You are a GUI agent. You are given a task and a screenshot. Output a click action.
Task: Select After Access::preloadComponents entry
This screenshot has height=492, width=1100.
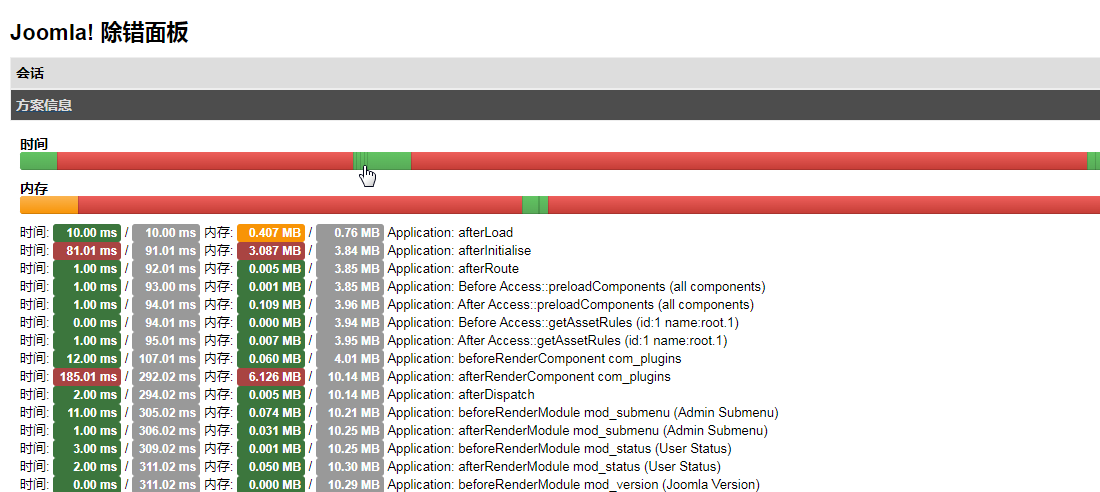[x=570, y=305]
